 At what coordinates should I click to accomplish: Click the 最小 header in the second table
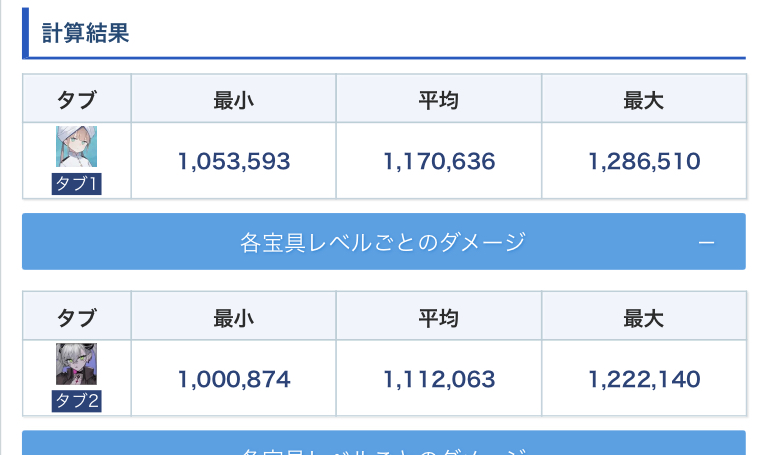[x=234, y=318]
